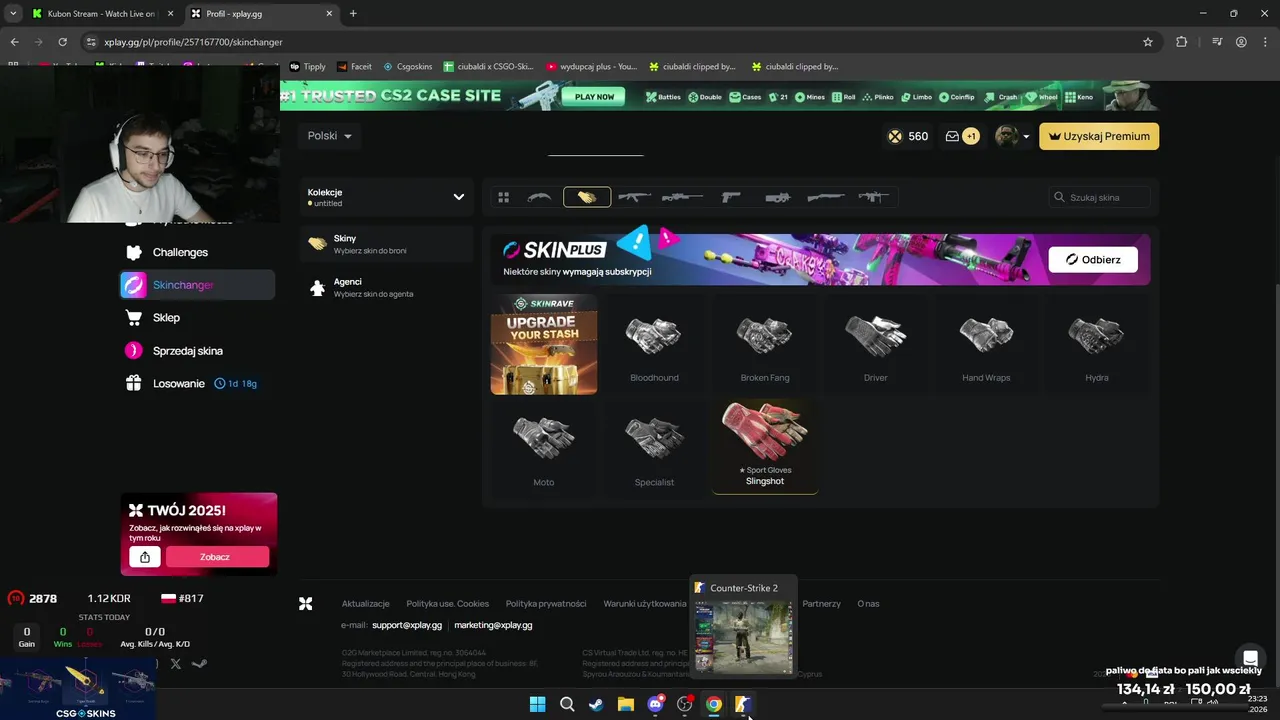This screenshot has width=1280, height=720.
Task: Open the live chat support bubble
Action: [1250, 658]
